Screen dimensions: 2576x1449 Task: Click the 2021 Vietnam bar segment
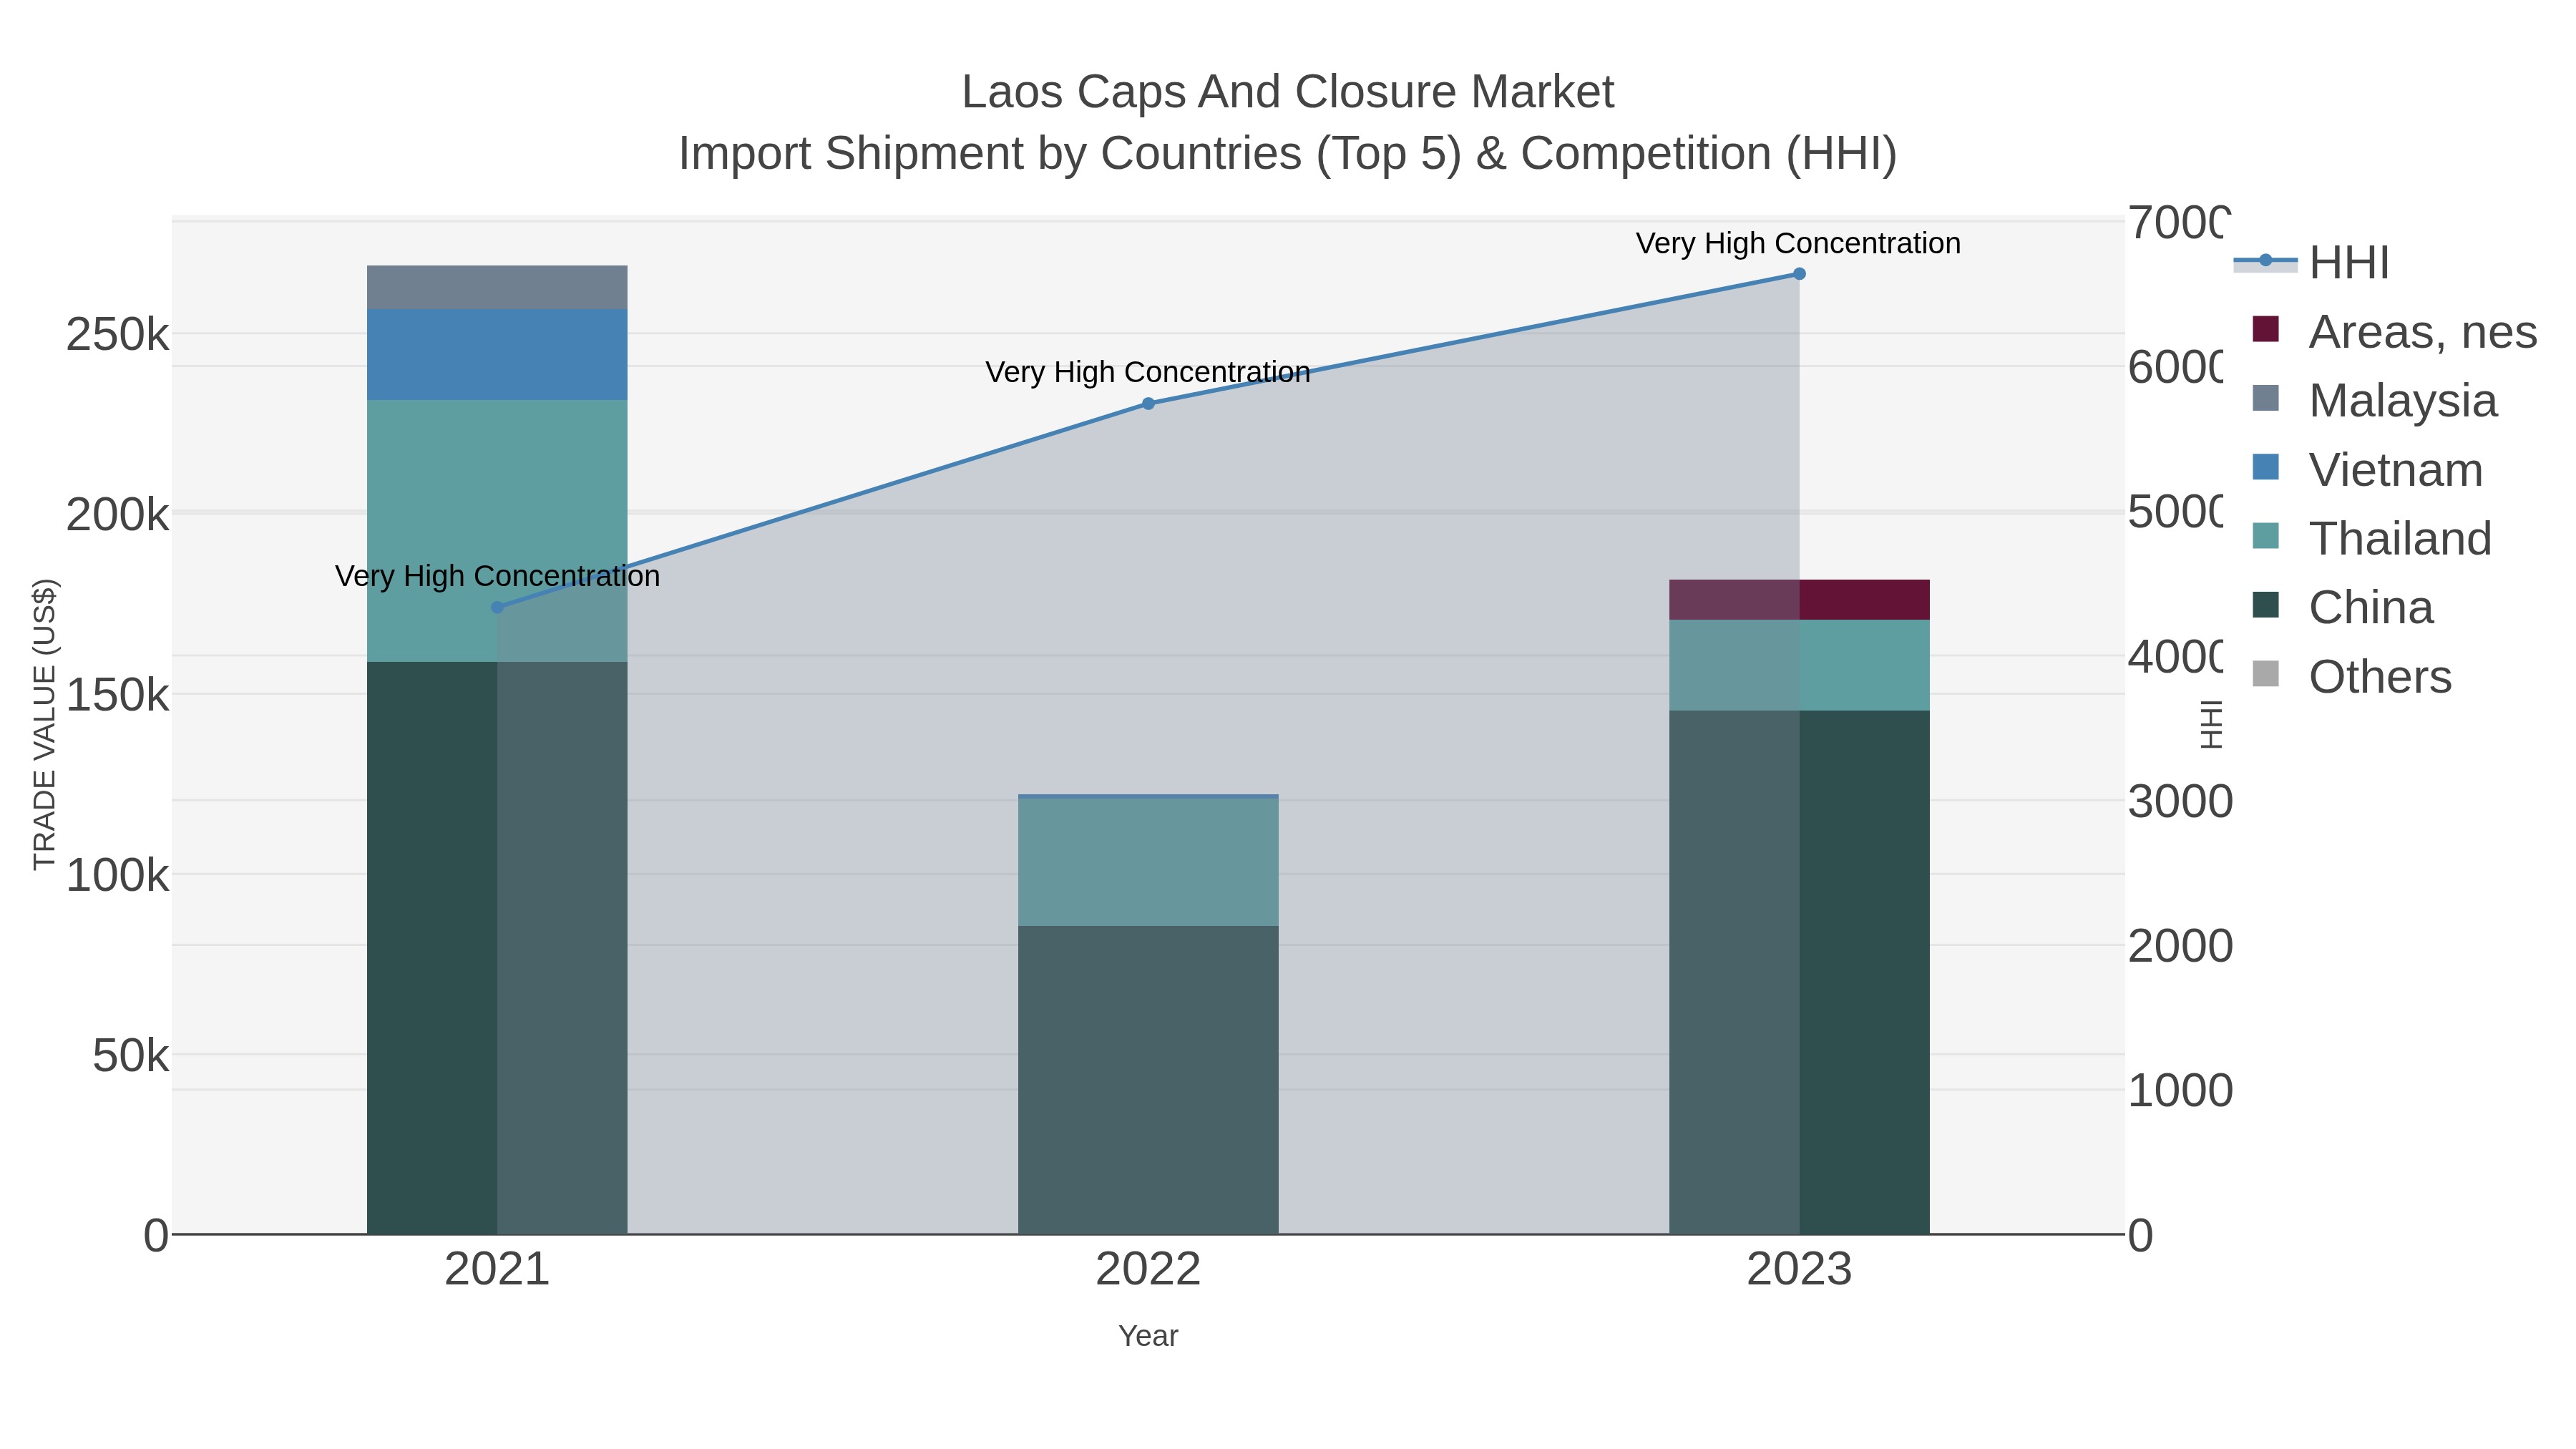click(x=497, y=355)
